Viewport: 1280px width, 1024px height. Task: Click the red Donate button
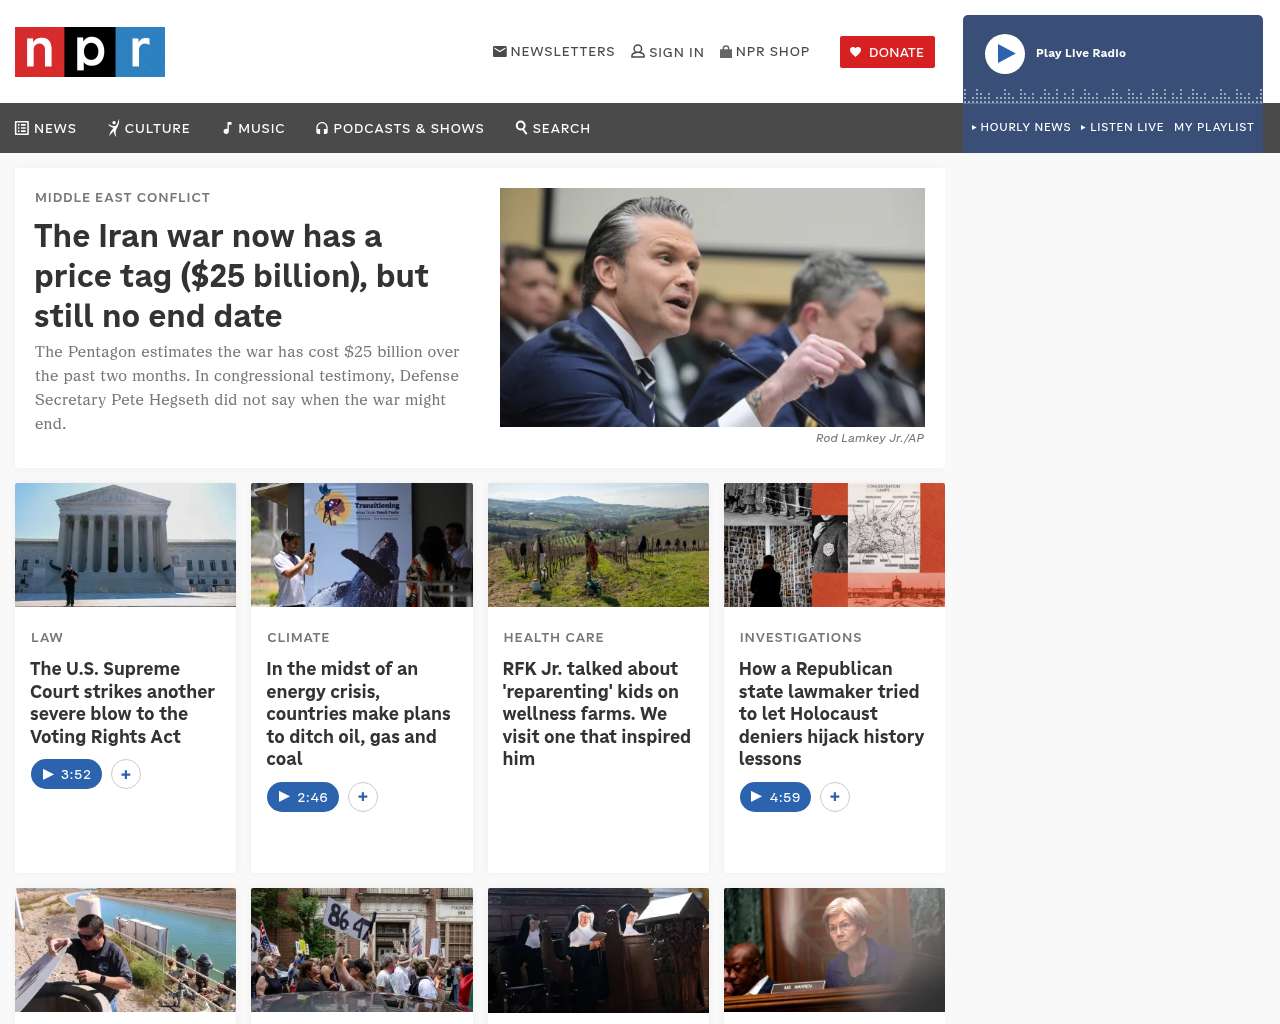(x=887, y=52)
